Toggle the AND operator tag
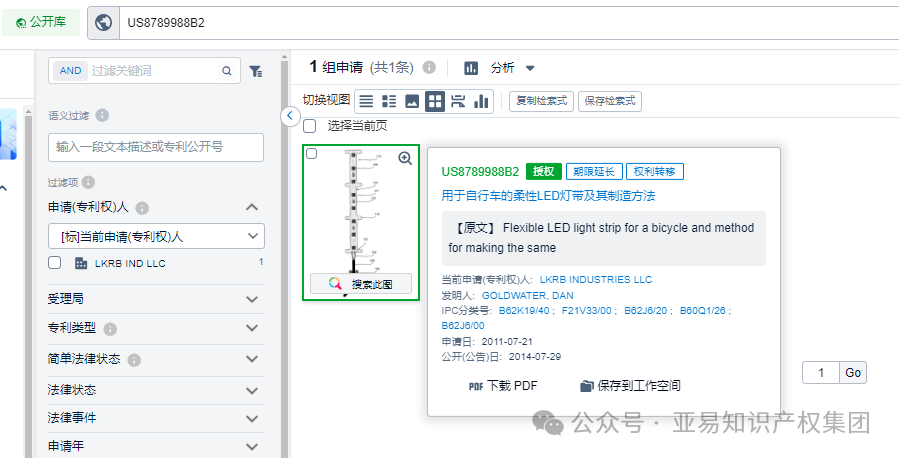The image size is (899, 458). (71, 71)
